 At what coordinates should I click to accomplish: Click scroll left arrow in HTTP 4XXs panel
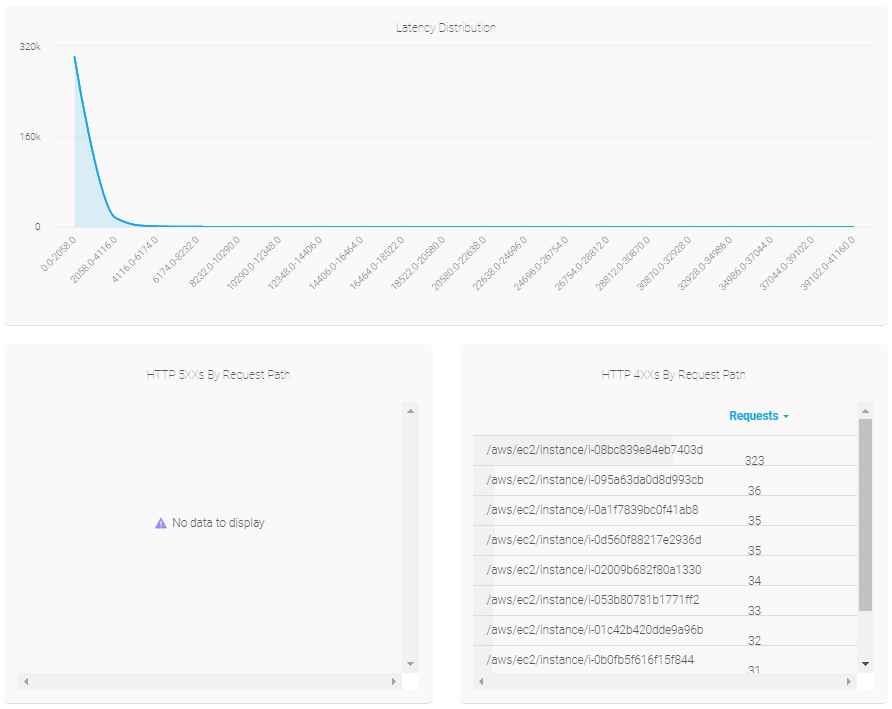[481, 682]
